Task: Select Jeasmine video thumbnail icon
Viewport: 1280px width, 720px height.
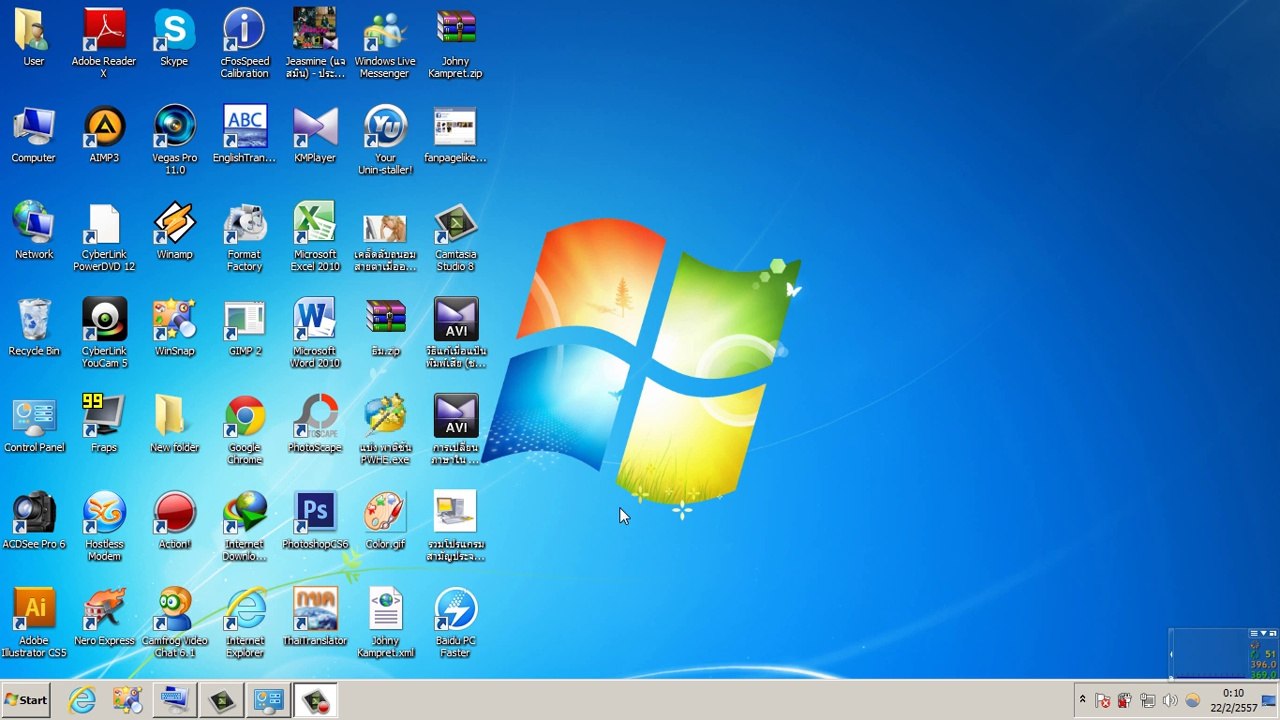Action: click(x=315, y=42)
